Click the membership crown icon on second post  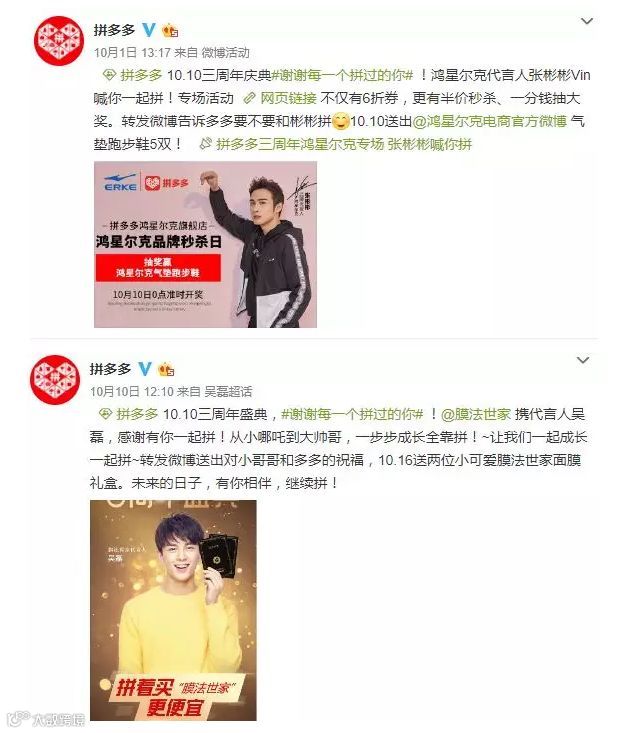pos(166,370)
